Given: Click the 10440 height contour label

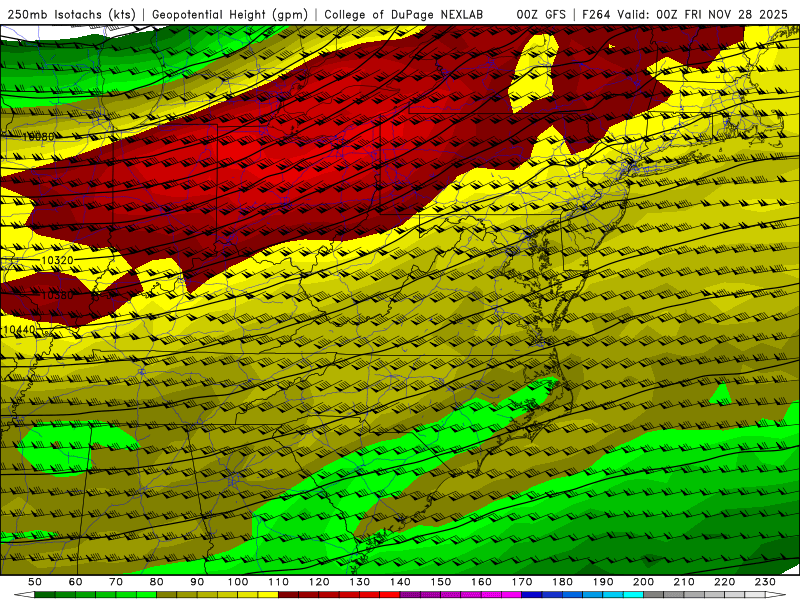Looking at the screenshot, I should [19, 330].
